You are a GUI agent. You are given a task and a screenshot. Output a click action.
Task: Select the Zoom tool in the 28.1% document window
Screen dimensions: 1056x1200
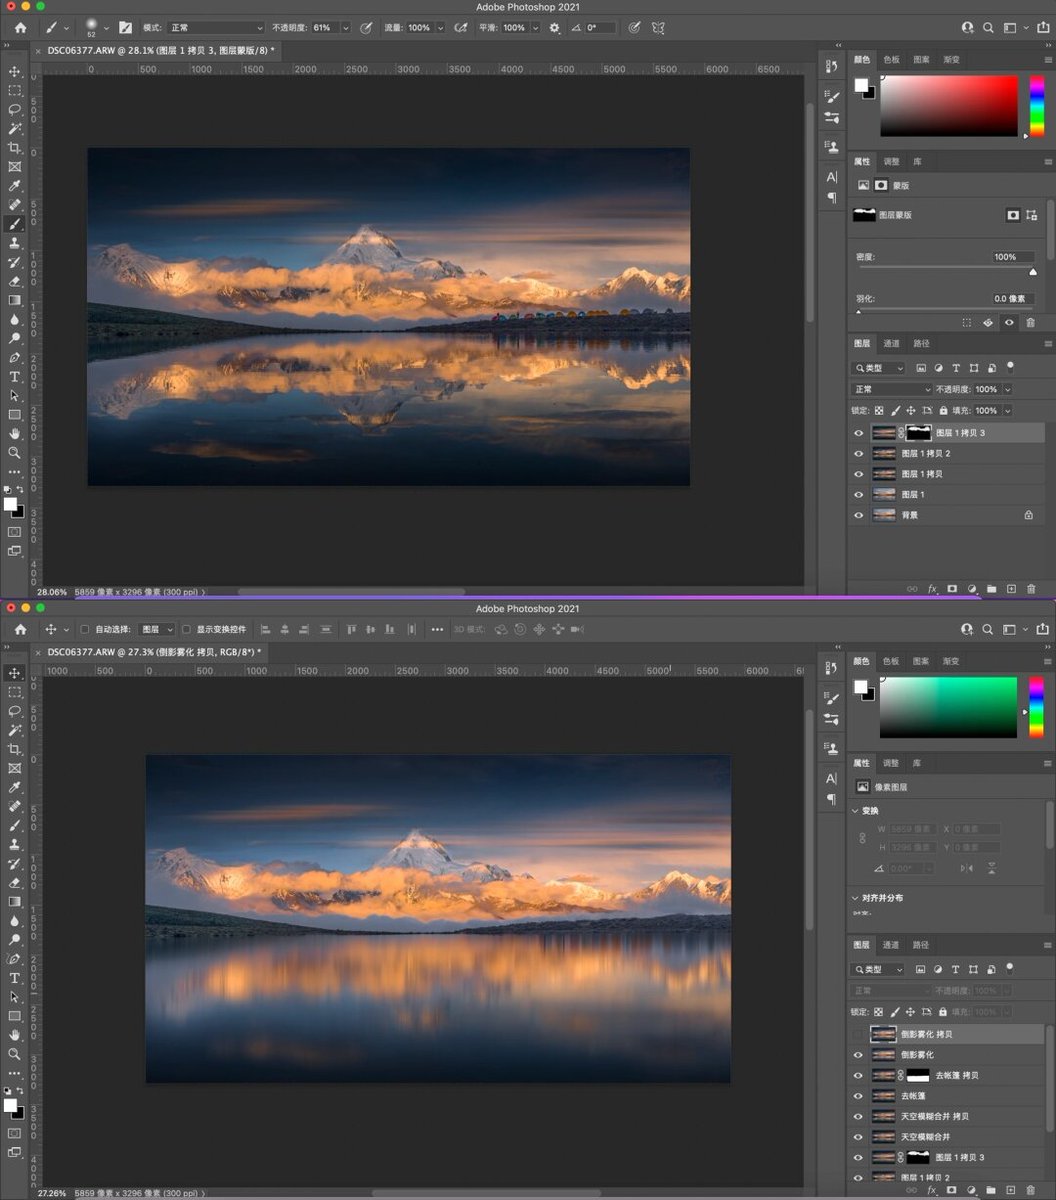[15, 452]
